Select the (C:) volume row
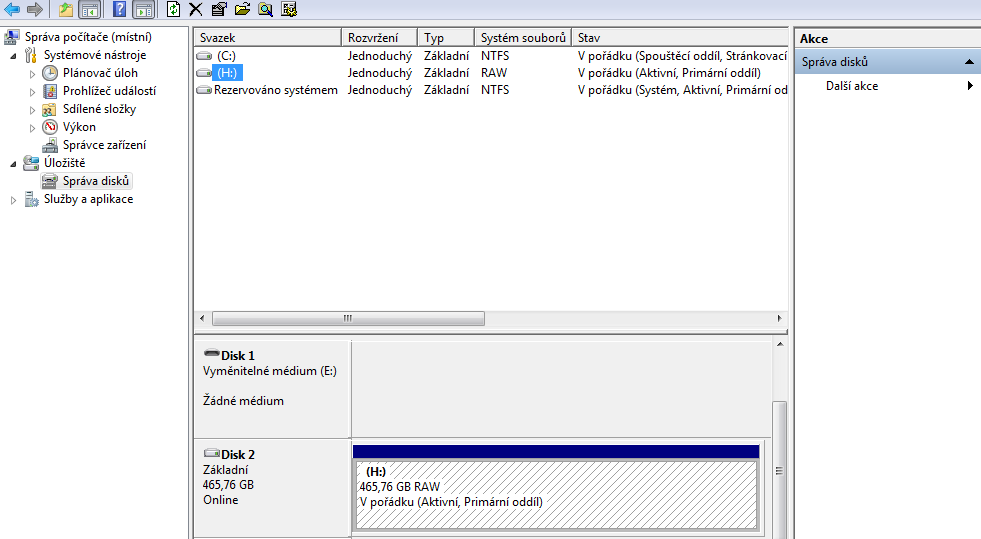Screen dimensions: 981x539 click(x=490, y=56)
